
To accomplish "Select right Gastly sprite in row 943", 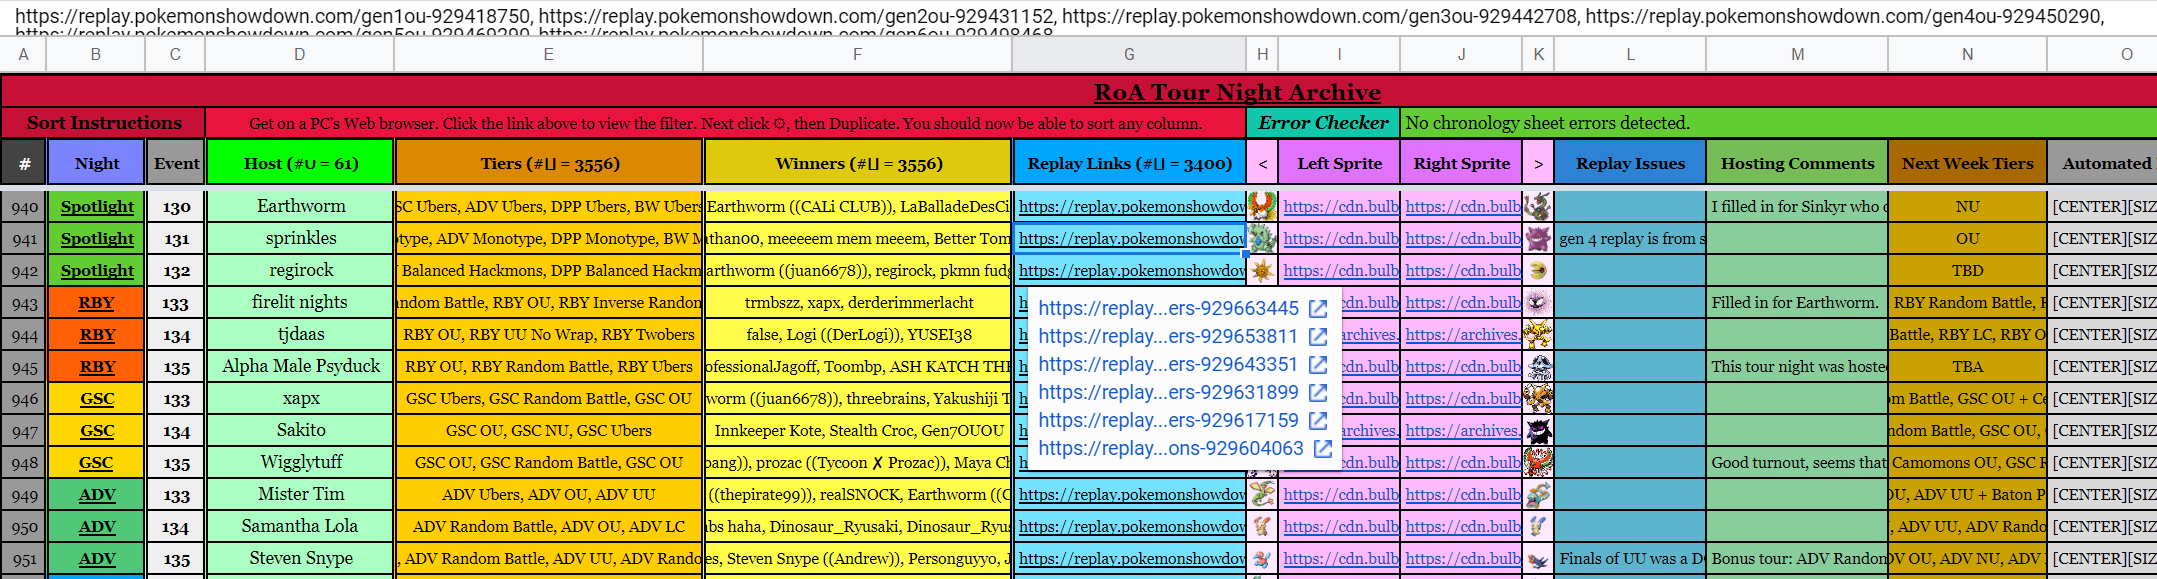I will coord(1538,302).
